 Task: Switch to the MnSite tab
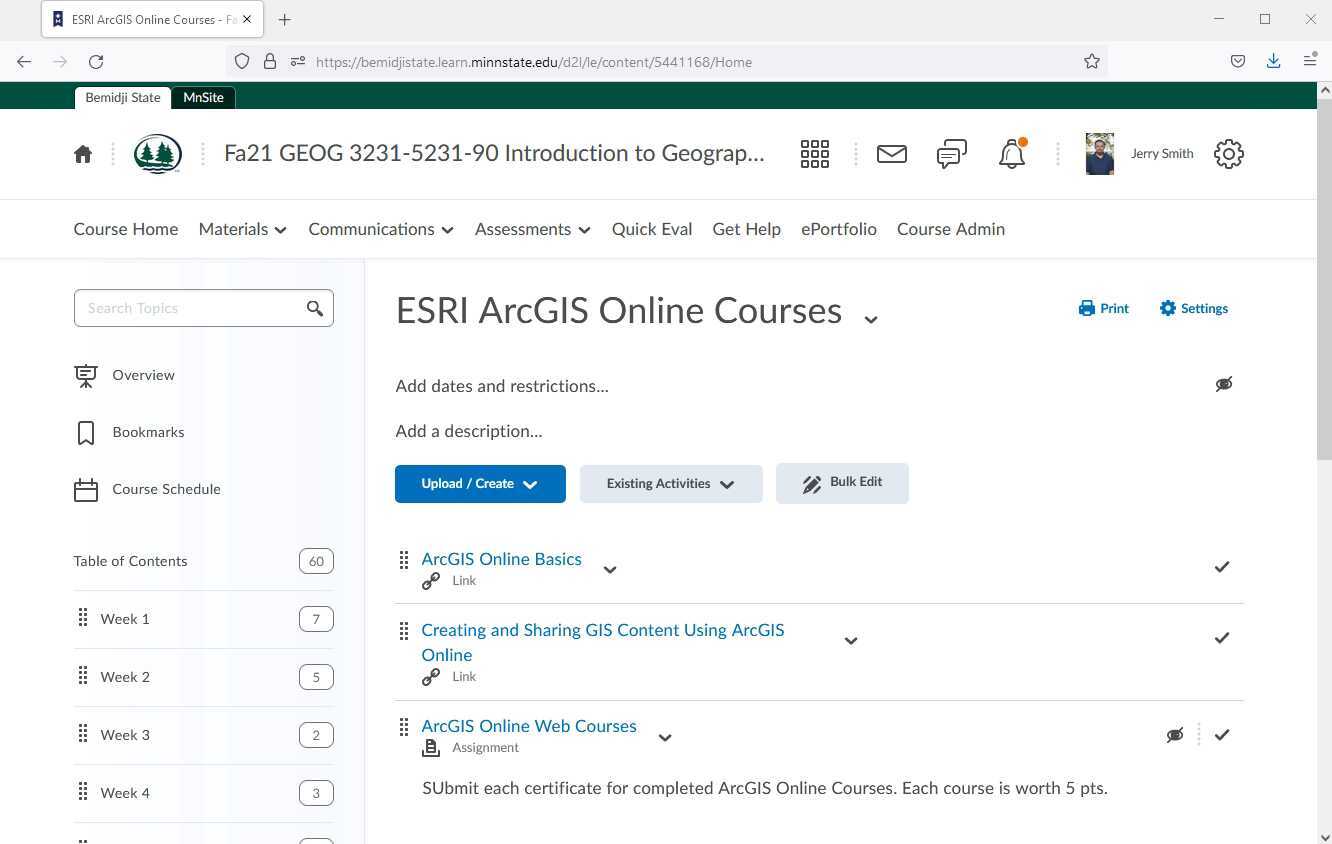pyautogui.click(x=203, y=97)
